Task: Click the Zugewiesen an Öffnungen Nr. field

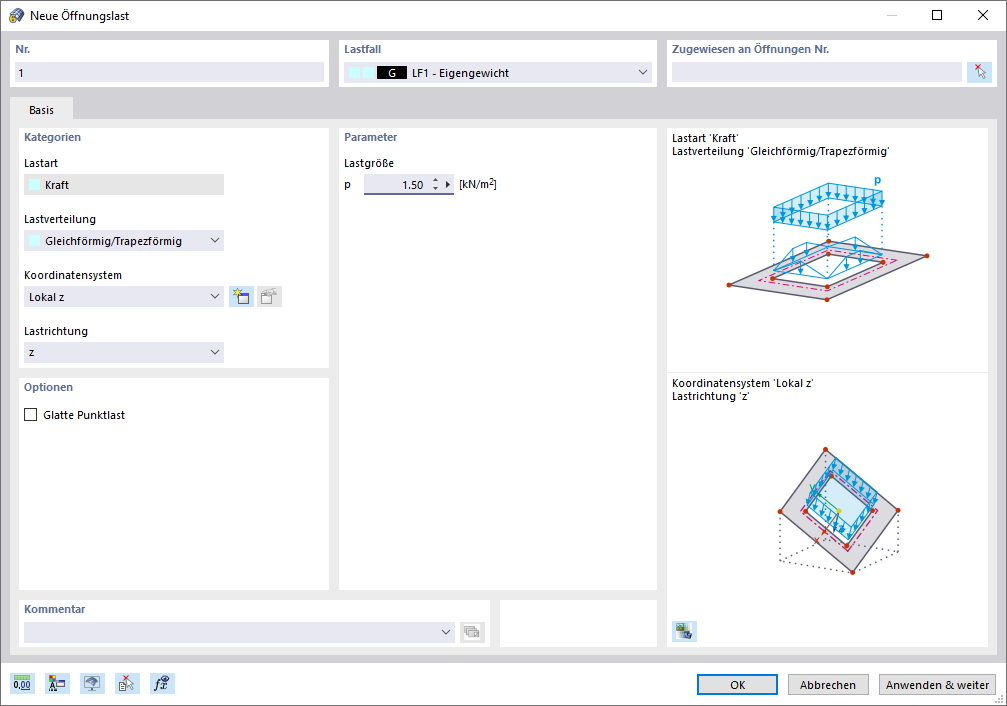Action: pos(817,73)
